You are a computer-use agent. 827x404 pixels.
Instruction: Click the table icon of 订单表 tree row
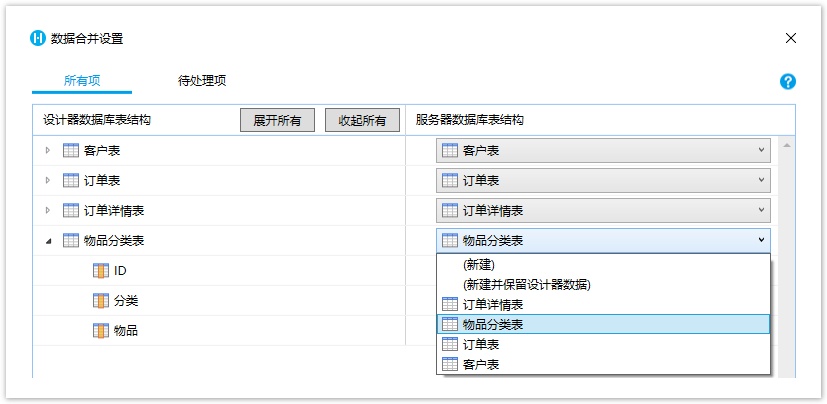tap(71, 181)
